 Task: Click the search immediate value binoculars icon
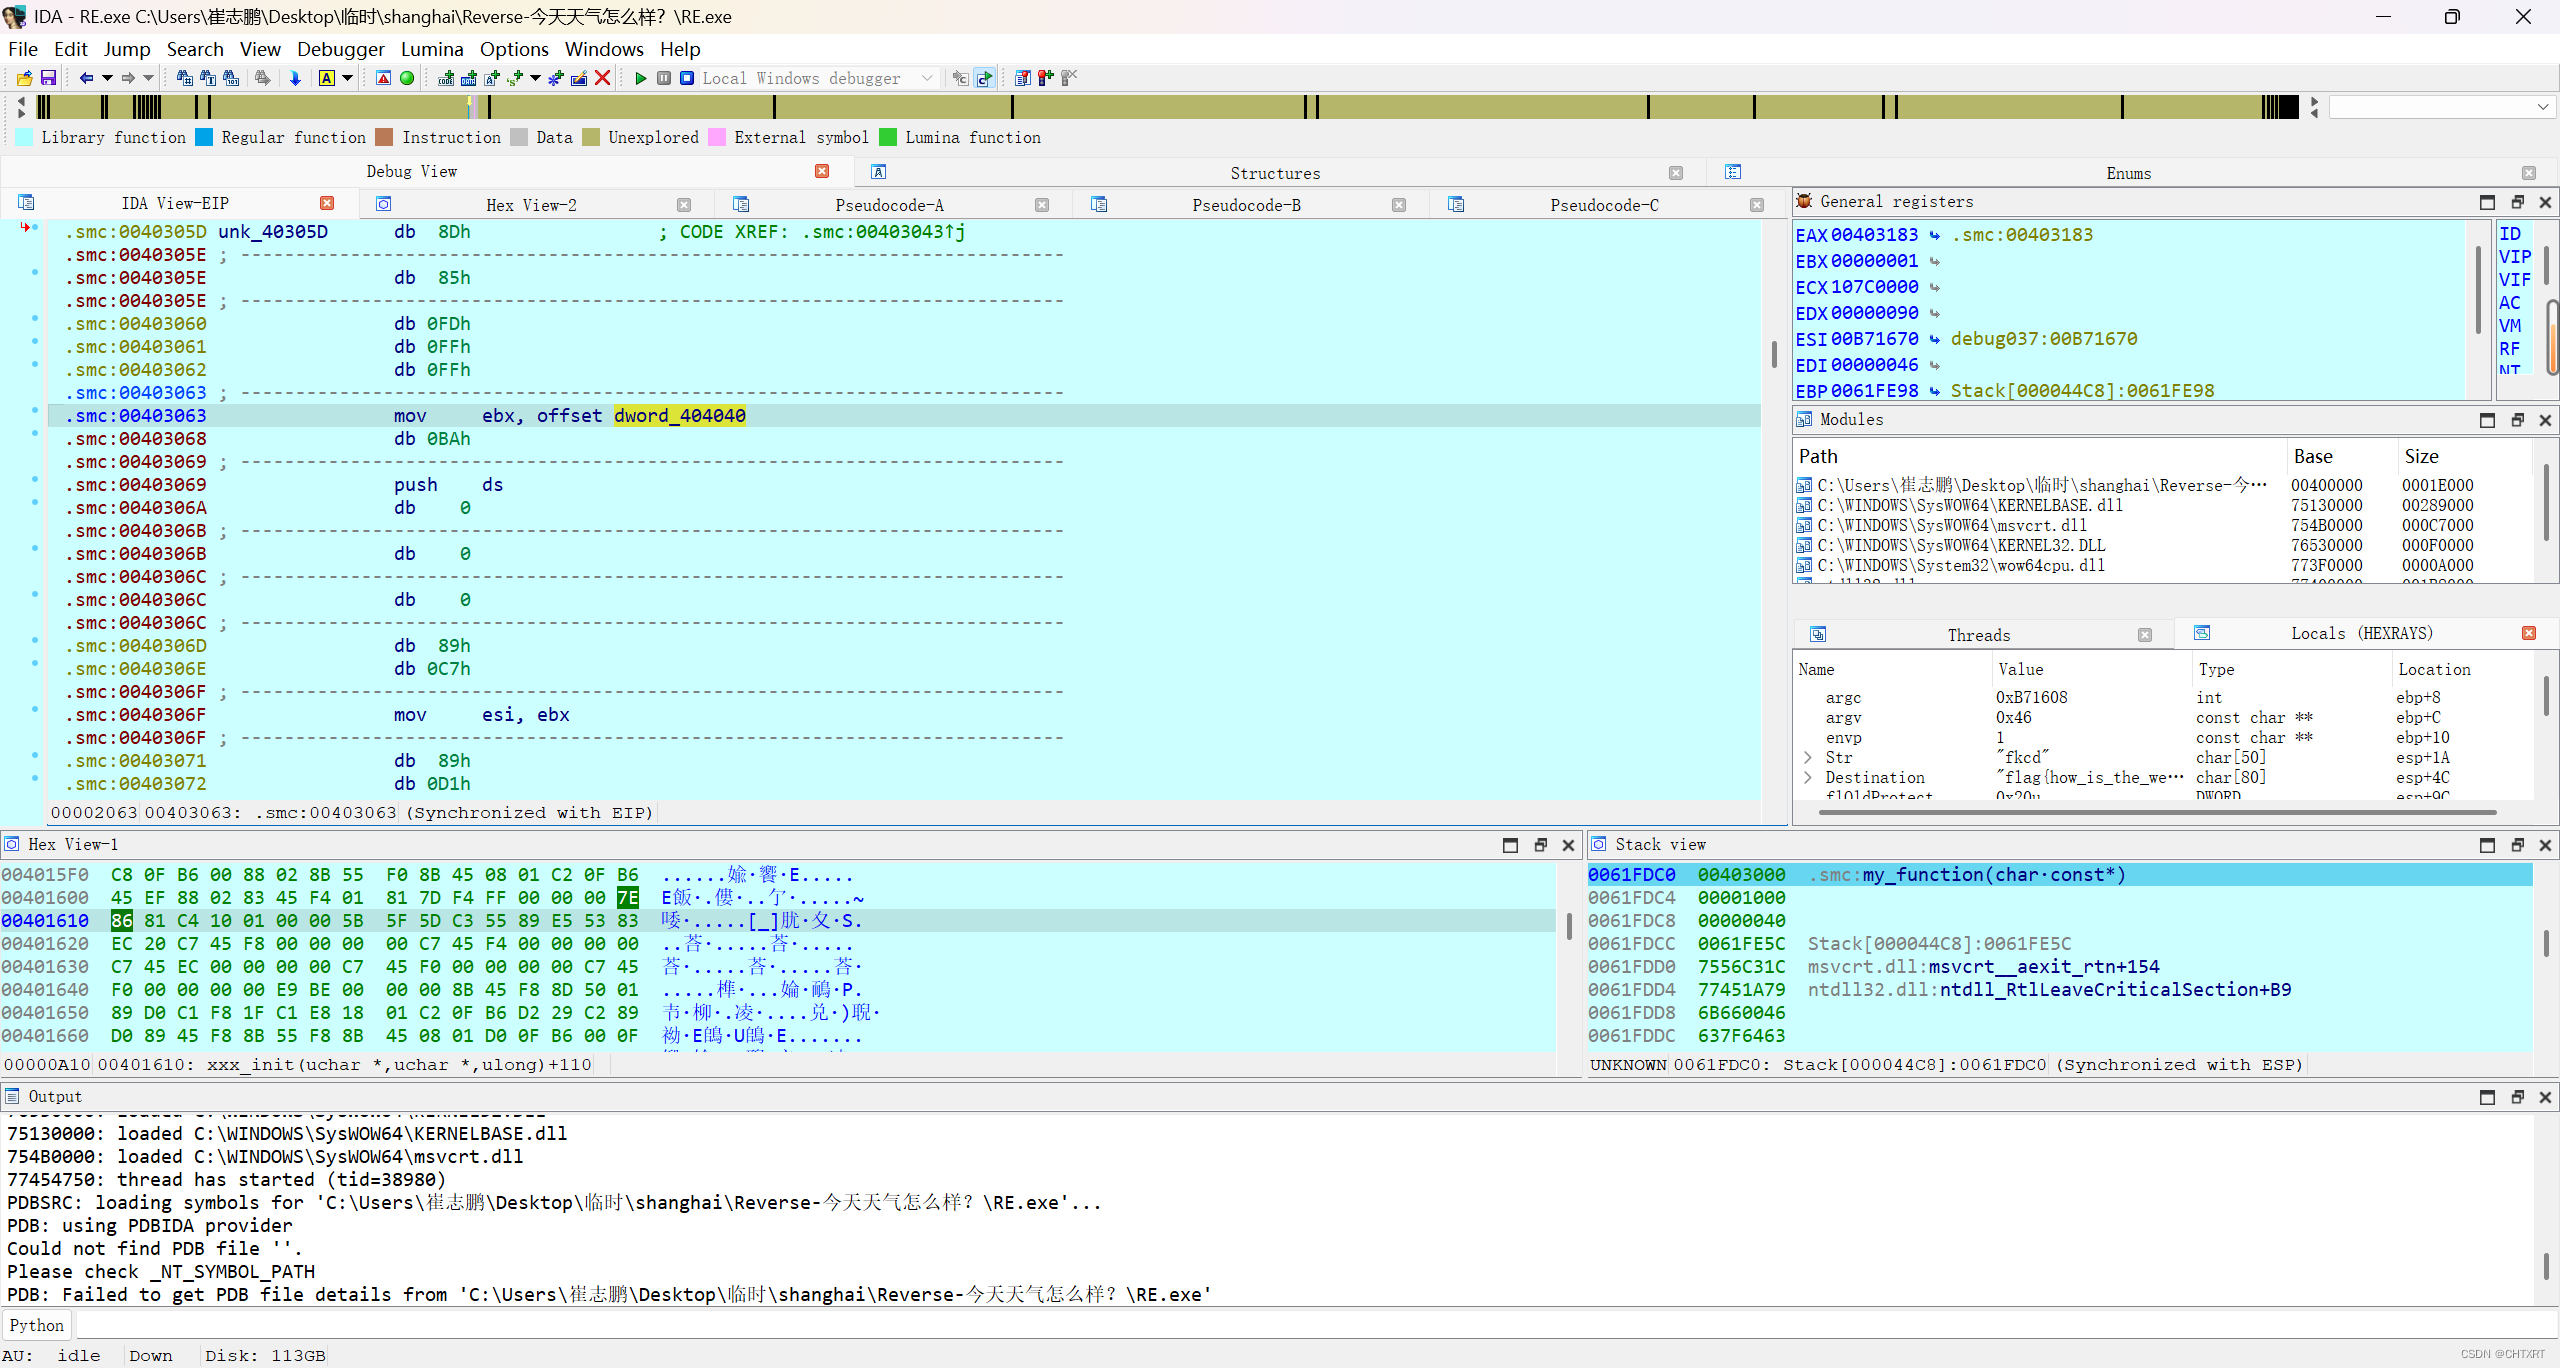[x=184, y=78]
